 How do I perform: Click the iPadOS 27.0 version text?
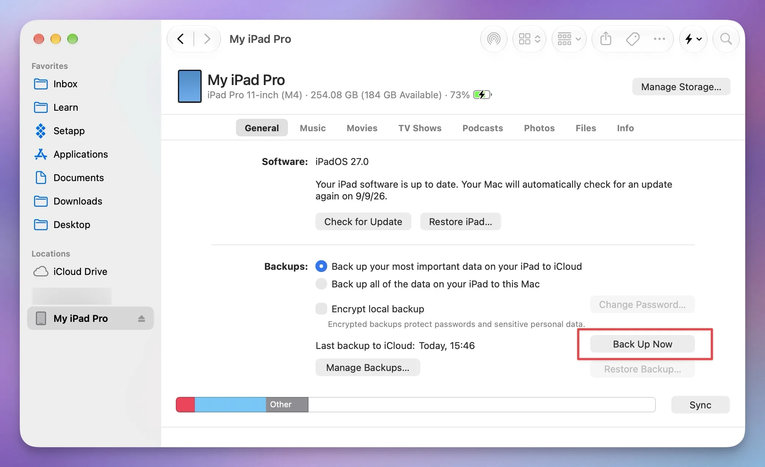pyautogui.click(x=342, y=162)
